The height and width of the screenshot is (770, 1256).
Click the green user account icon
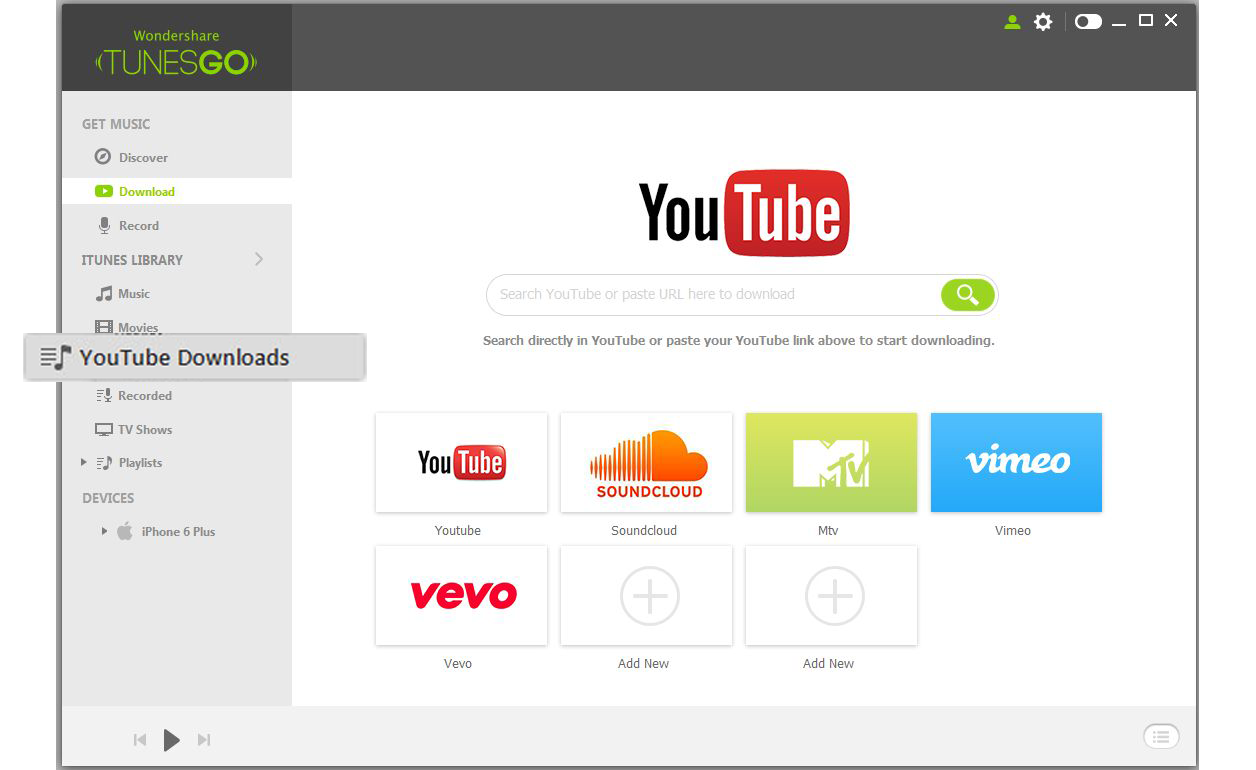pyautogui.click(x=1012, y=22)
